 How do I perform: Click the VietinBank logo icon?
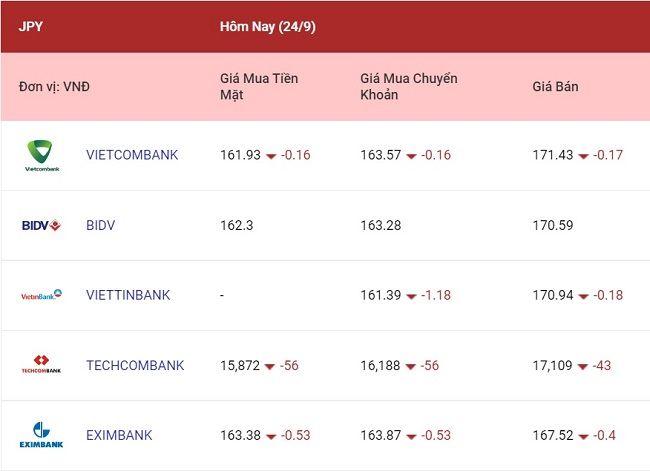pyautogui.click(x=41, y=295)
